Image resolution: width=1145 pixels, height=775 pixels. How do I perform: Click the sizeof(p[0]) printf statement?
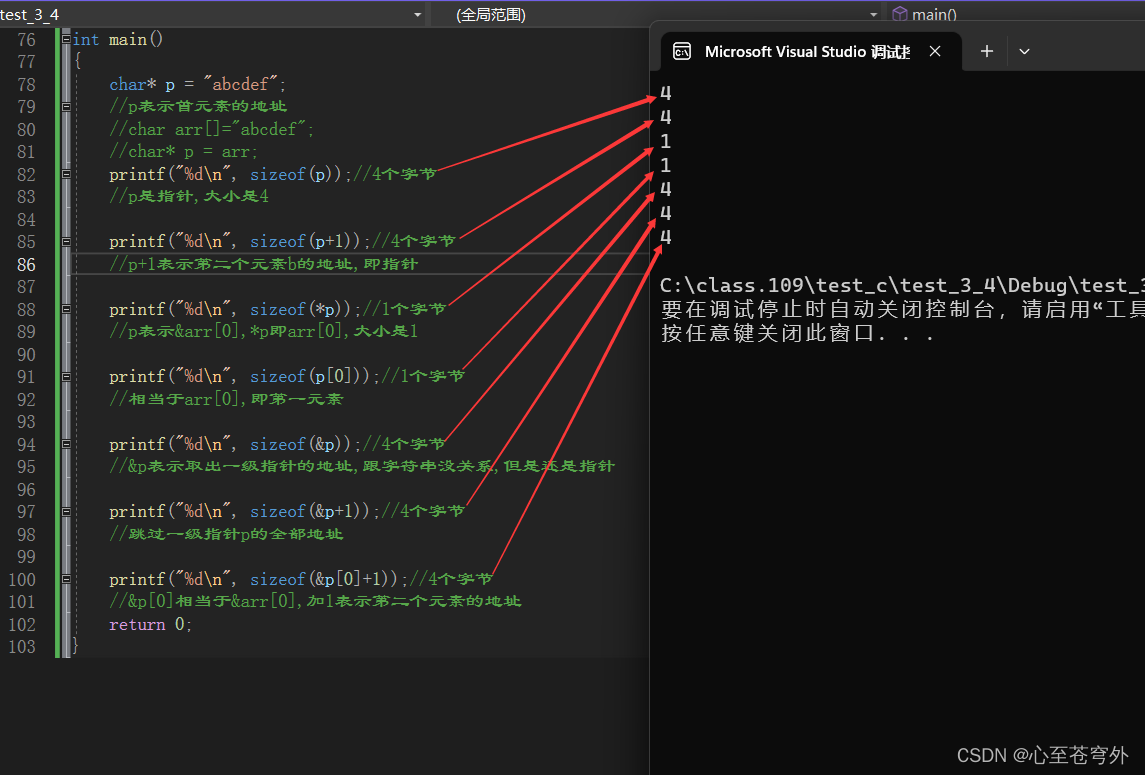(x=244, y=377)
